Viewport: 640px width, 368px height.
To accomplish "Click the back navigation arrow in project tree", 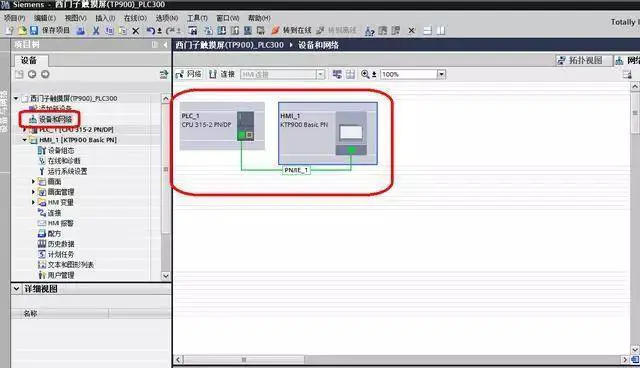I will (x=32, y=74).
